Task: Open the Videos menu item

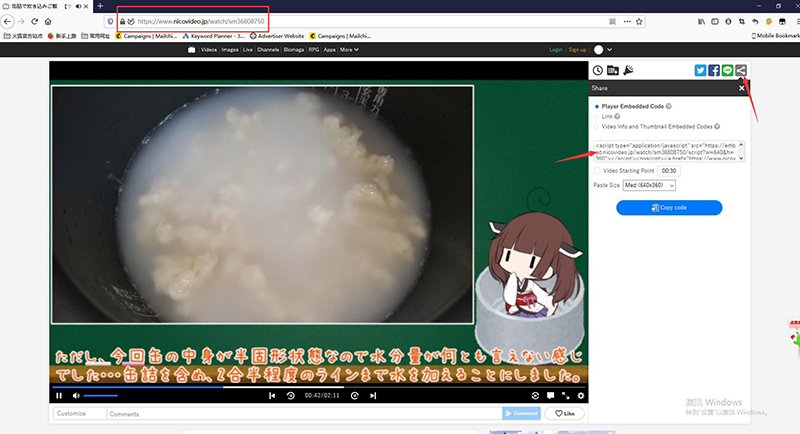Action: 209,50
